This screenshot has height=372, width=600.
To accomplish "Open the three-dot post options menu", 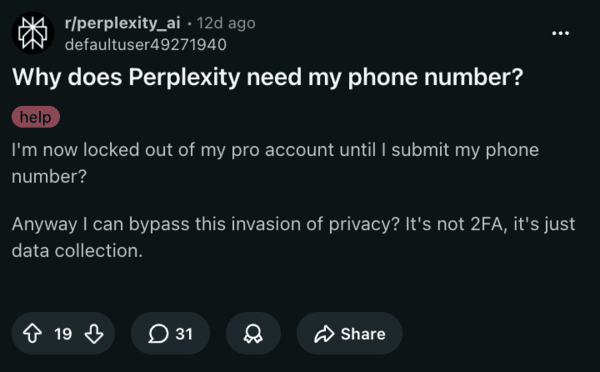I will (x=560, y=33).
